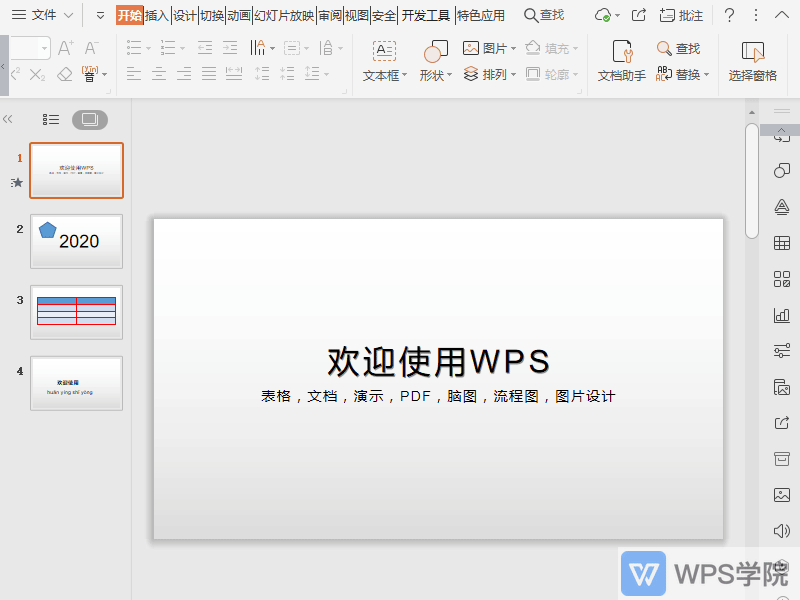Insert a picture with the 图片 tool

(x=487, y=47)
